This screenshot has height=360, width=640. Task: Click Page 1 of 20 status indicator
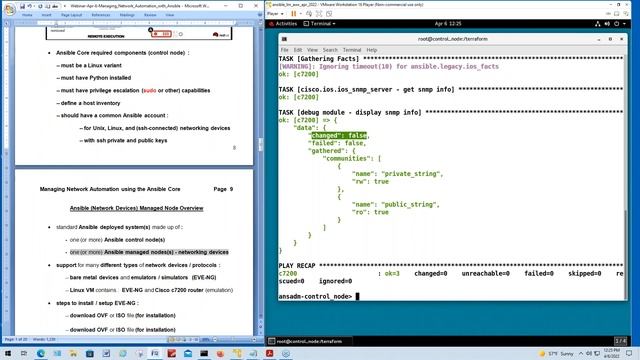pyautogui.click(x=16, y=340)
